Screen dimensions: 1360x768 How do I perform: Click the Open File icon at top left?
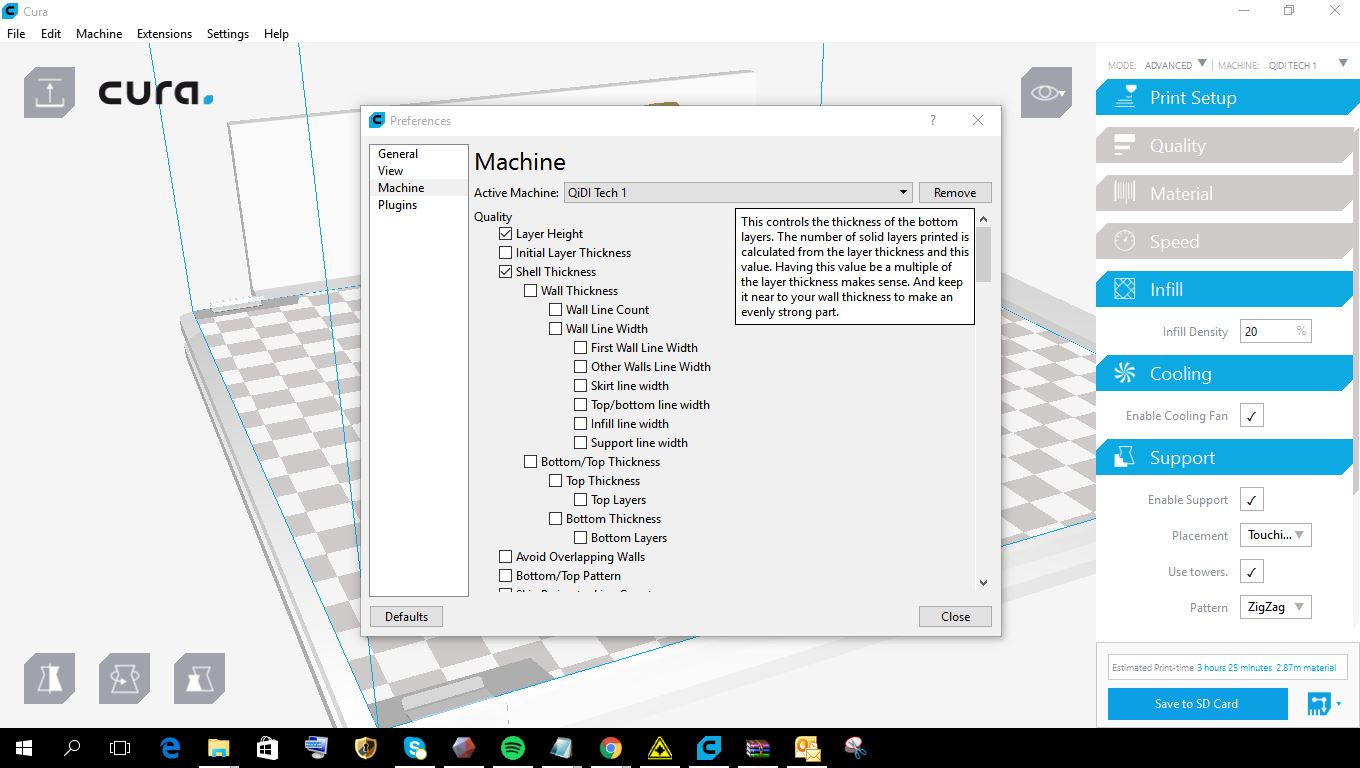(x=49, y=93)
